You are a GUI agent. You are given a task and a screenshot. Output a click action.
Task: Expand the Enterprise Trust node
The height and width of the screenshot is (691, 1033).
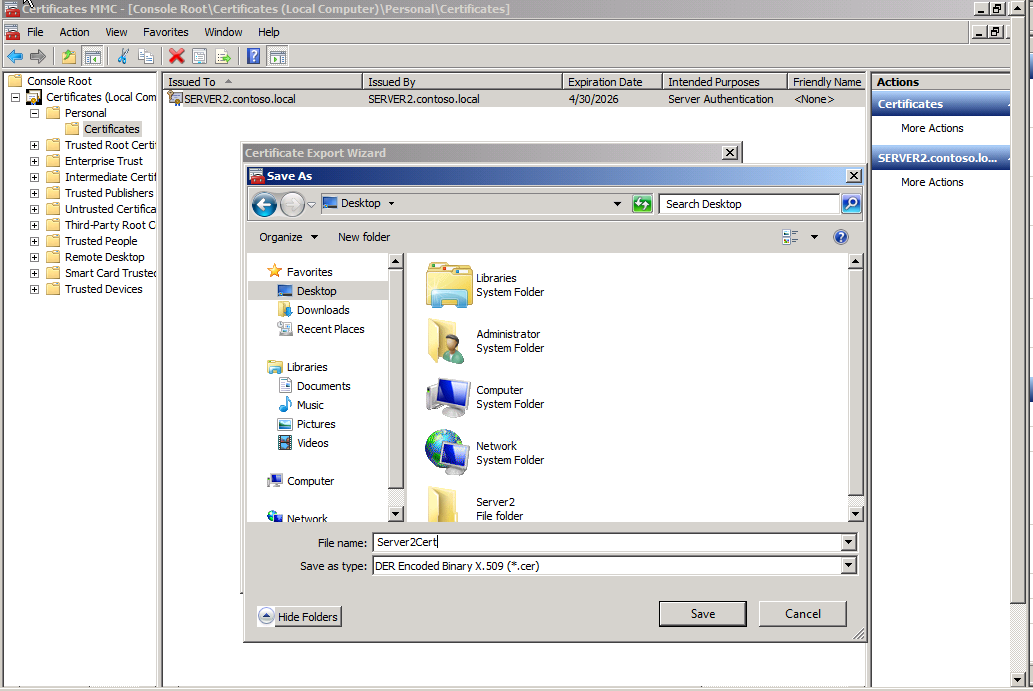[x=34, y=161]
